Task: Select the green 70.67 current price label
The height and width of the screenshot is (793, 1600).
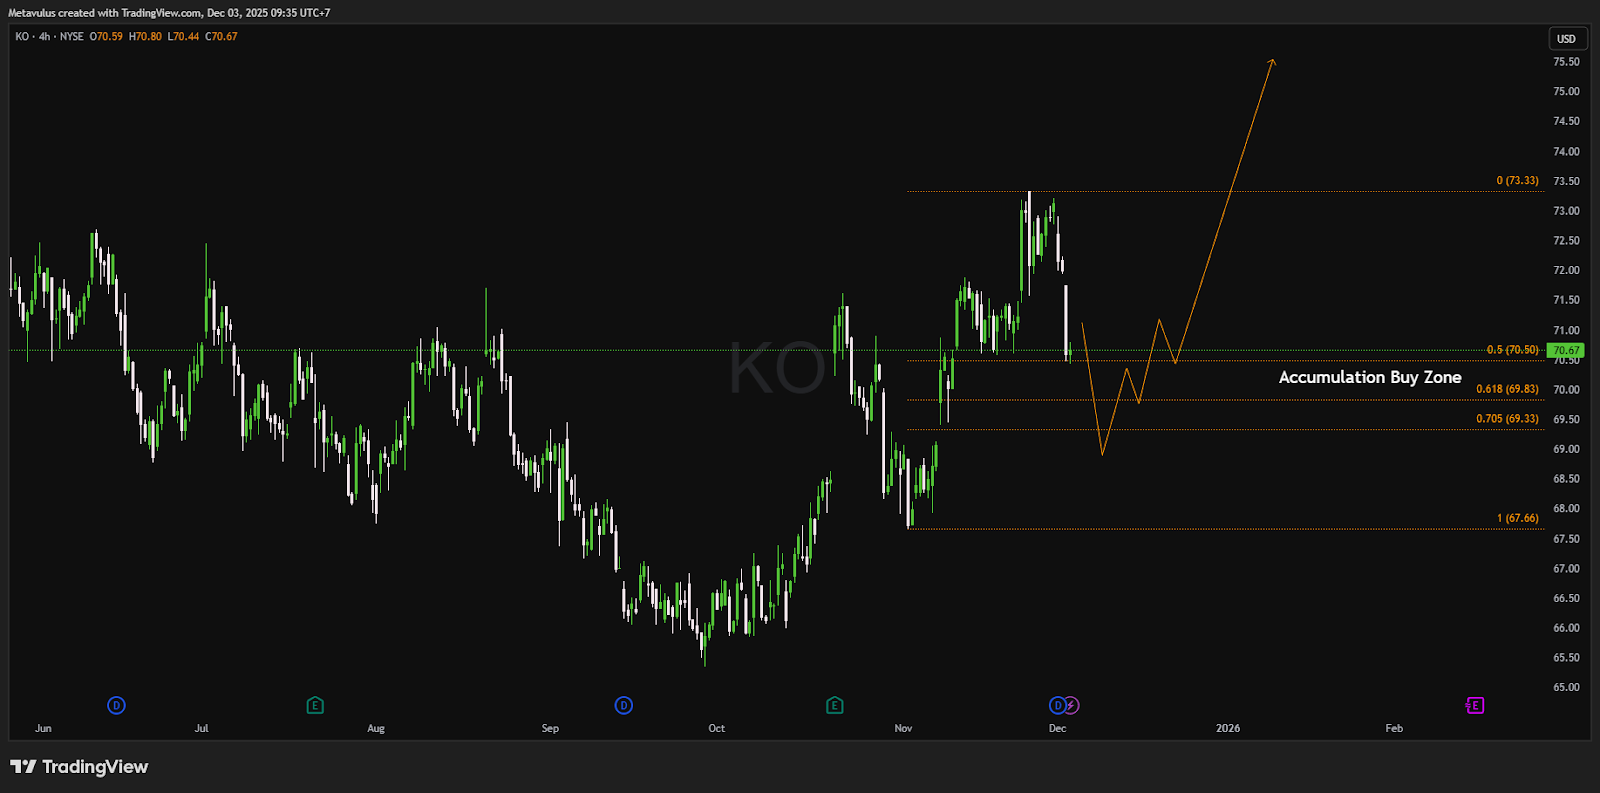Action: 1565,350
